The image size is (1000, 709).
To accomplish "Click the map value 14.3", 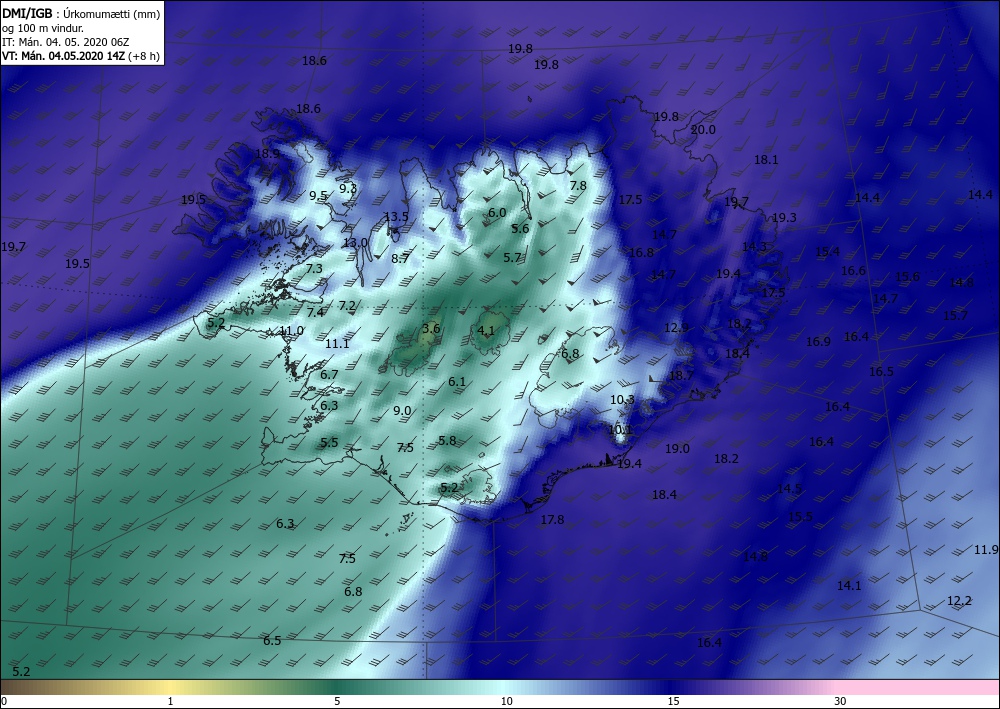I will coord(754,246).
